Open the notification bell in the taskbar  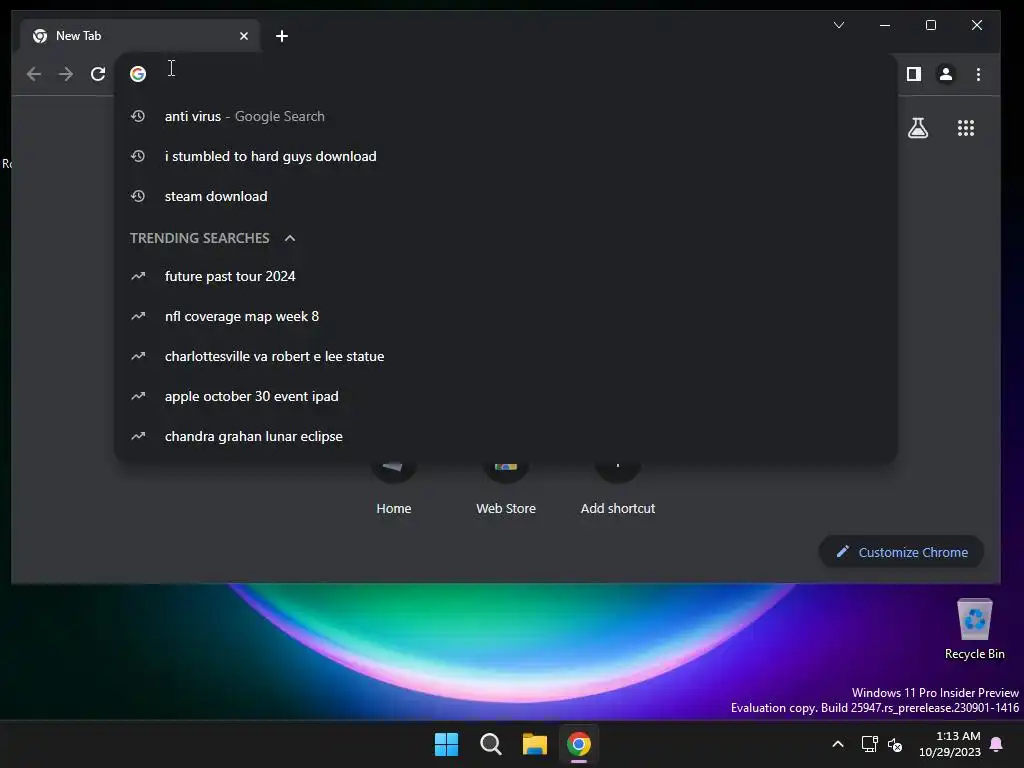(x=997, y=744)
